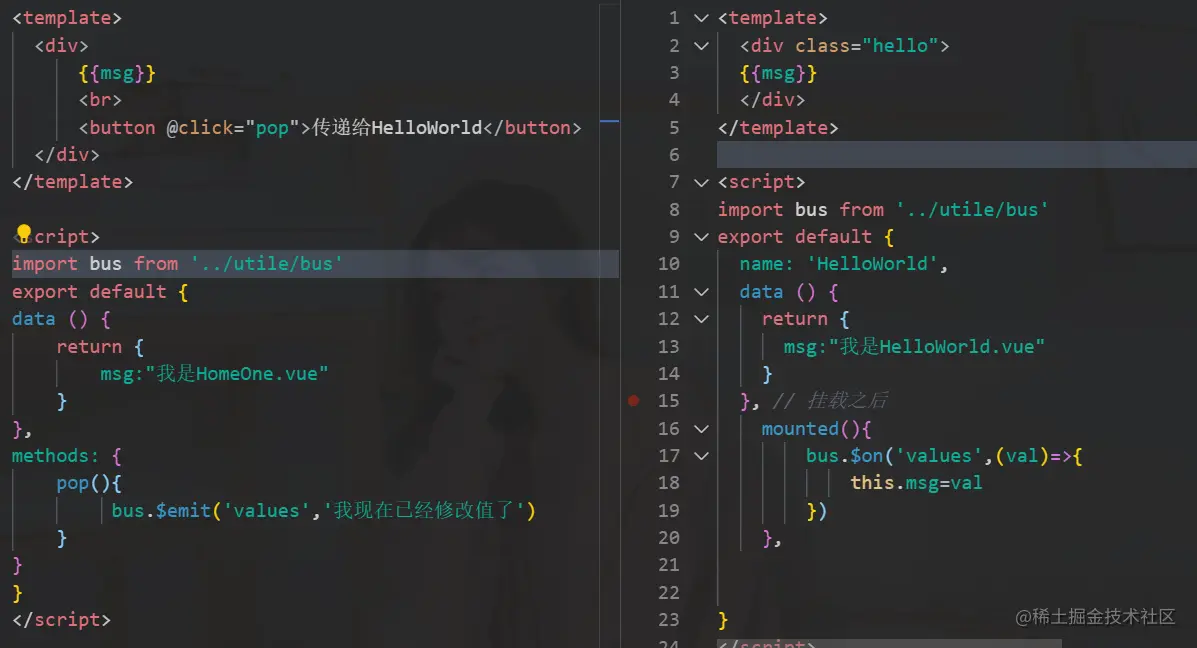Image resolution: width=1197 pixels, height=648 pixels.
Task: Collapse the script block on line 7
Action: (x=700, y=182)
